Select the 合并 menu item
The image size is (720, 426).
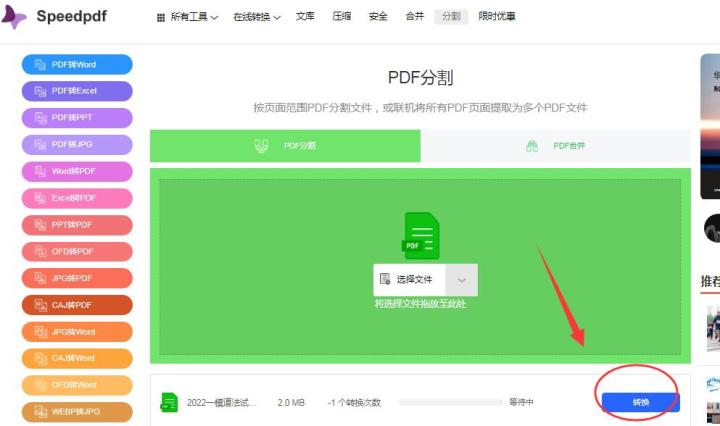(414, 17)
